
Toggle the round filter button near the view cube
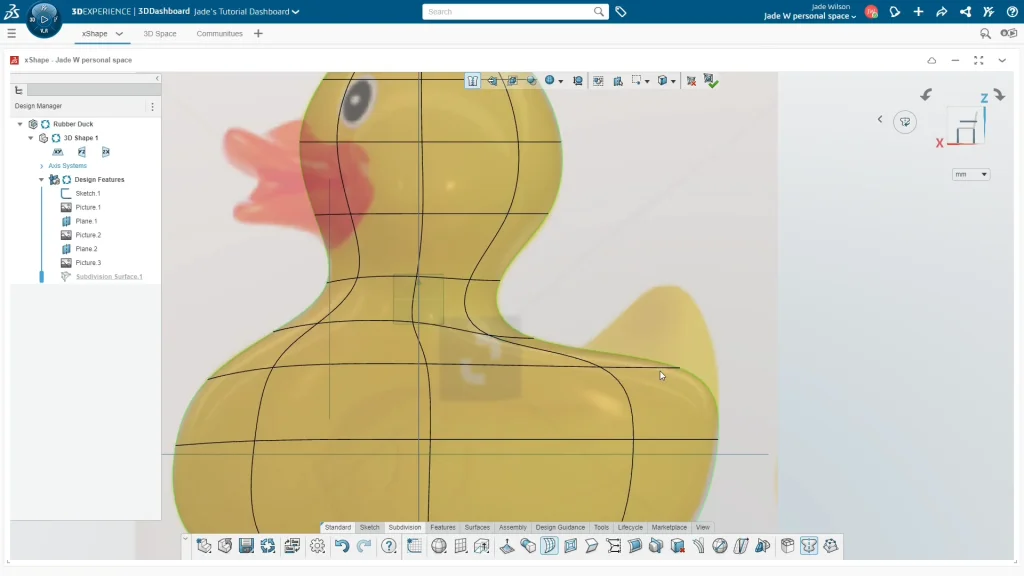point(905,122)
